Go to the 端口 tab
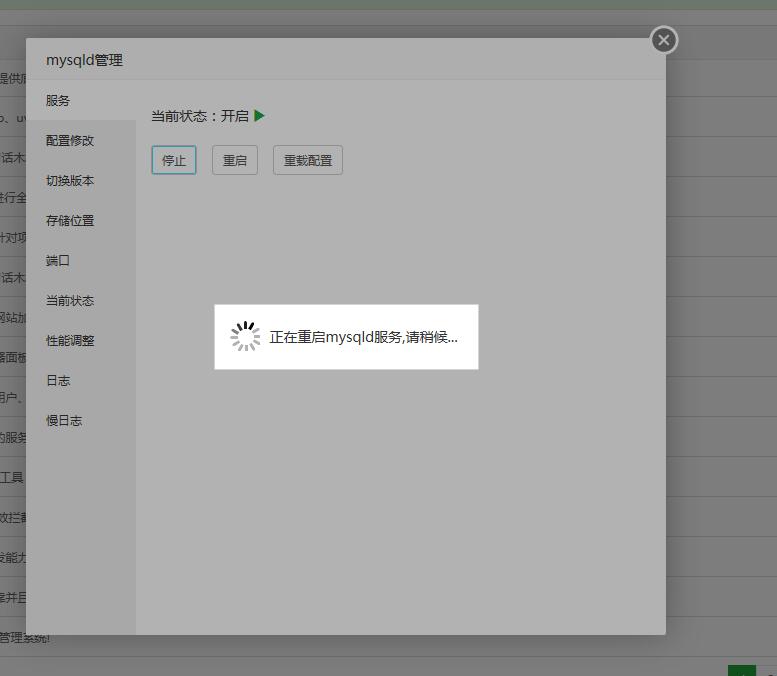Screen dimensions: 777x676 tap(58, 261)
